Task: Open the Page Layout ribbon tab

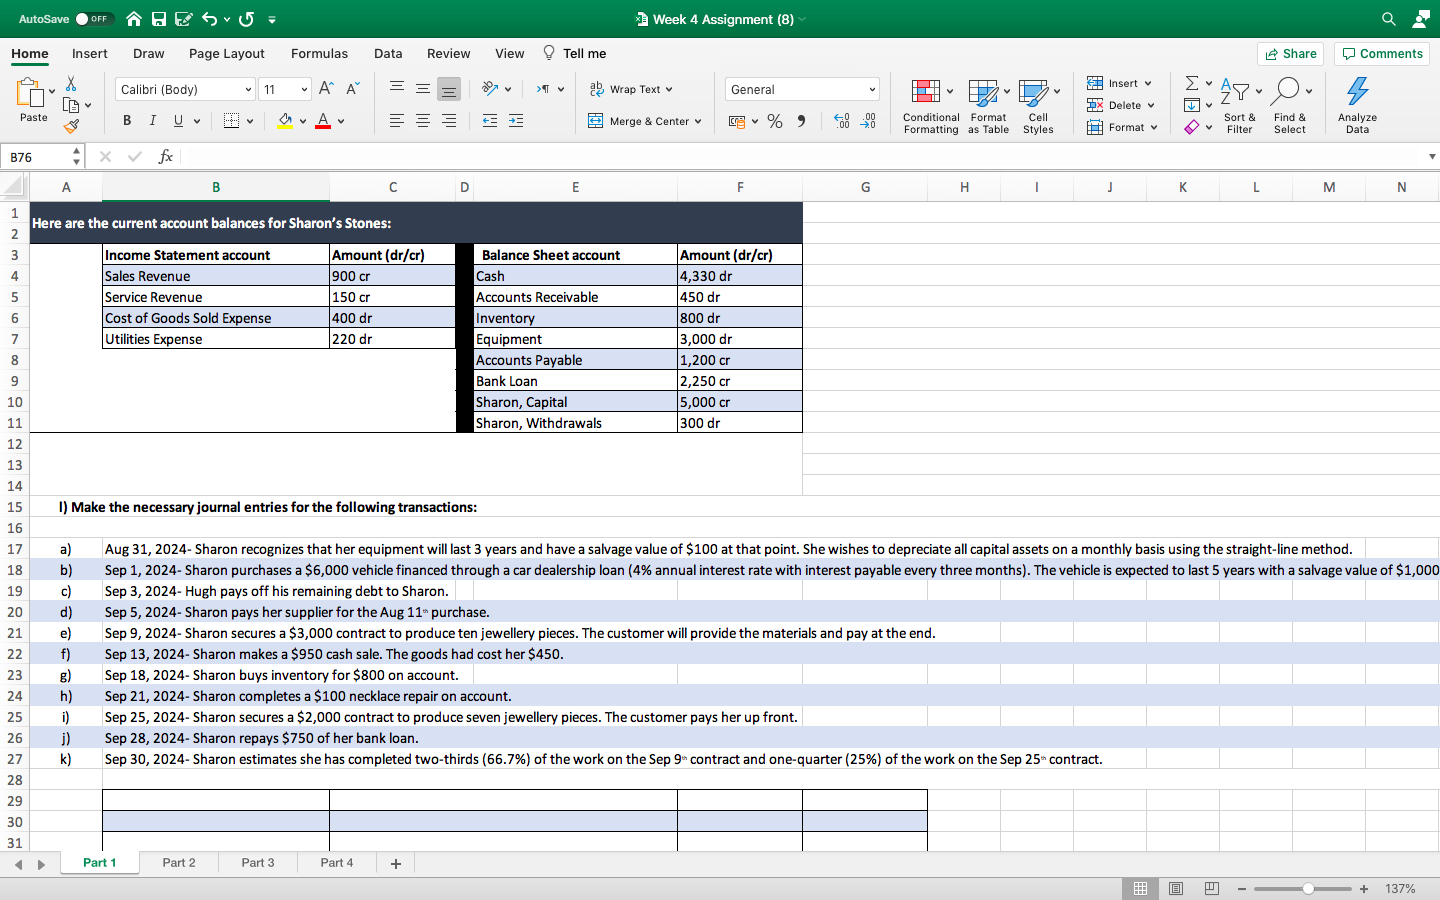Action: click(227, 54)
